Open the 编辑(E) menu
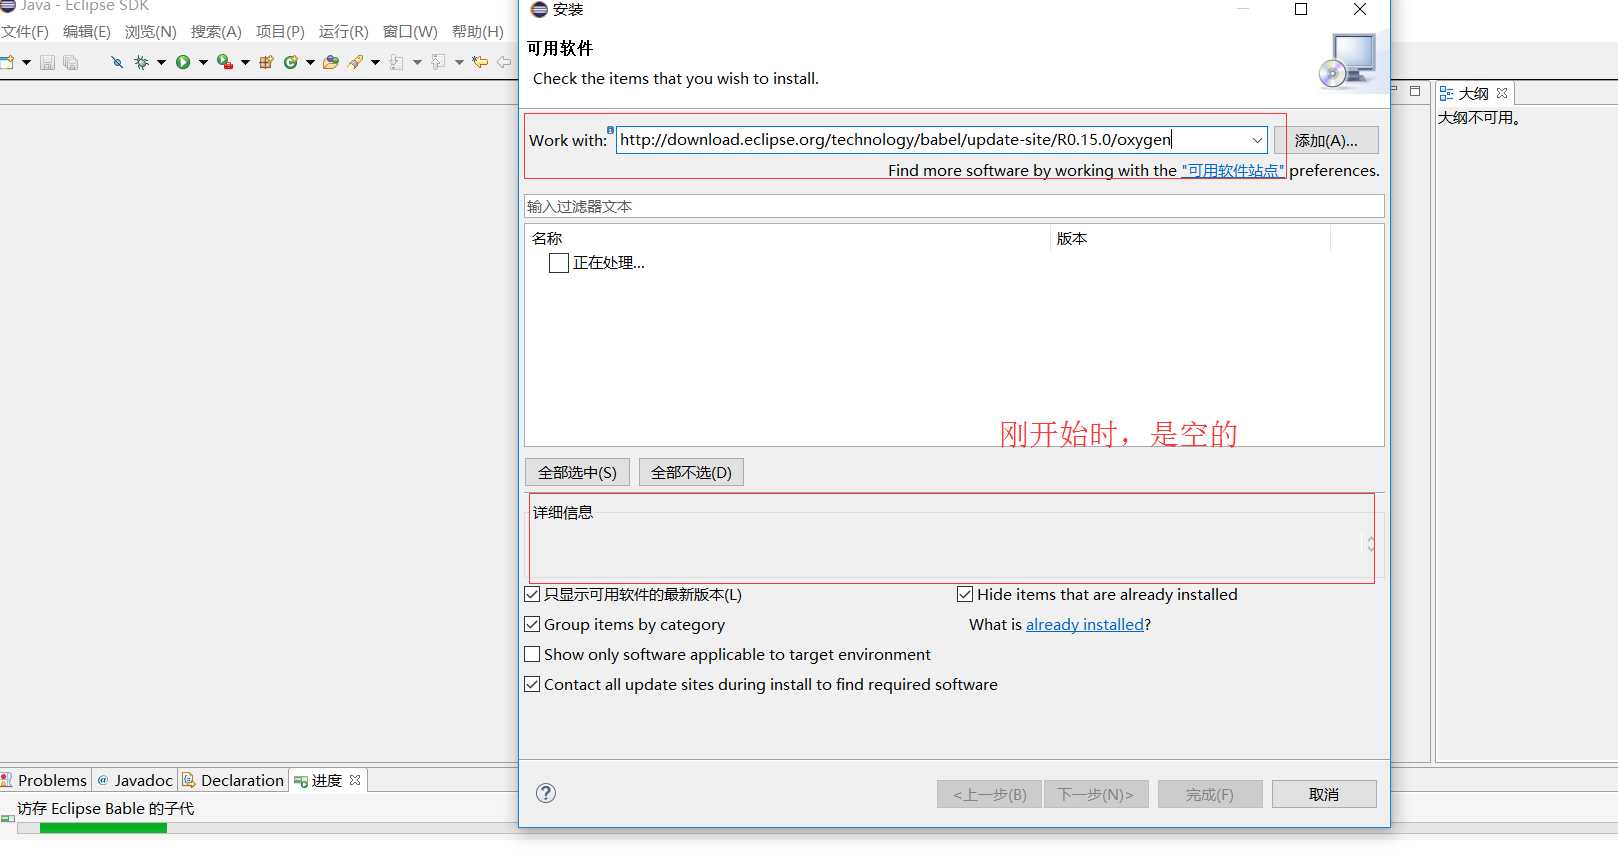This screenshot has width=1618, height=854. click(x=87, y=32)
